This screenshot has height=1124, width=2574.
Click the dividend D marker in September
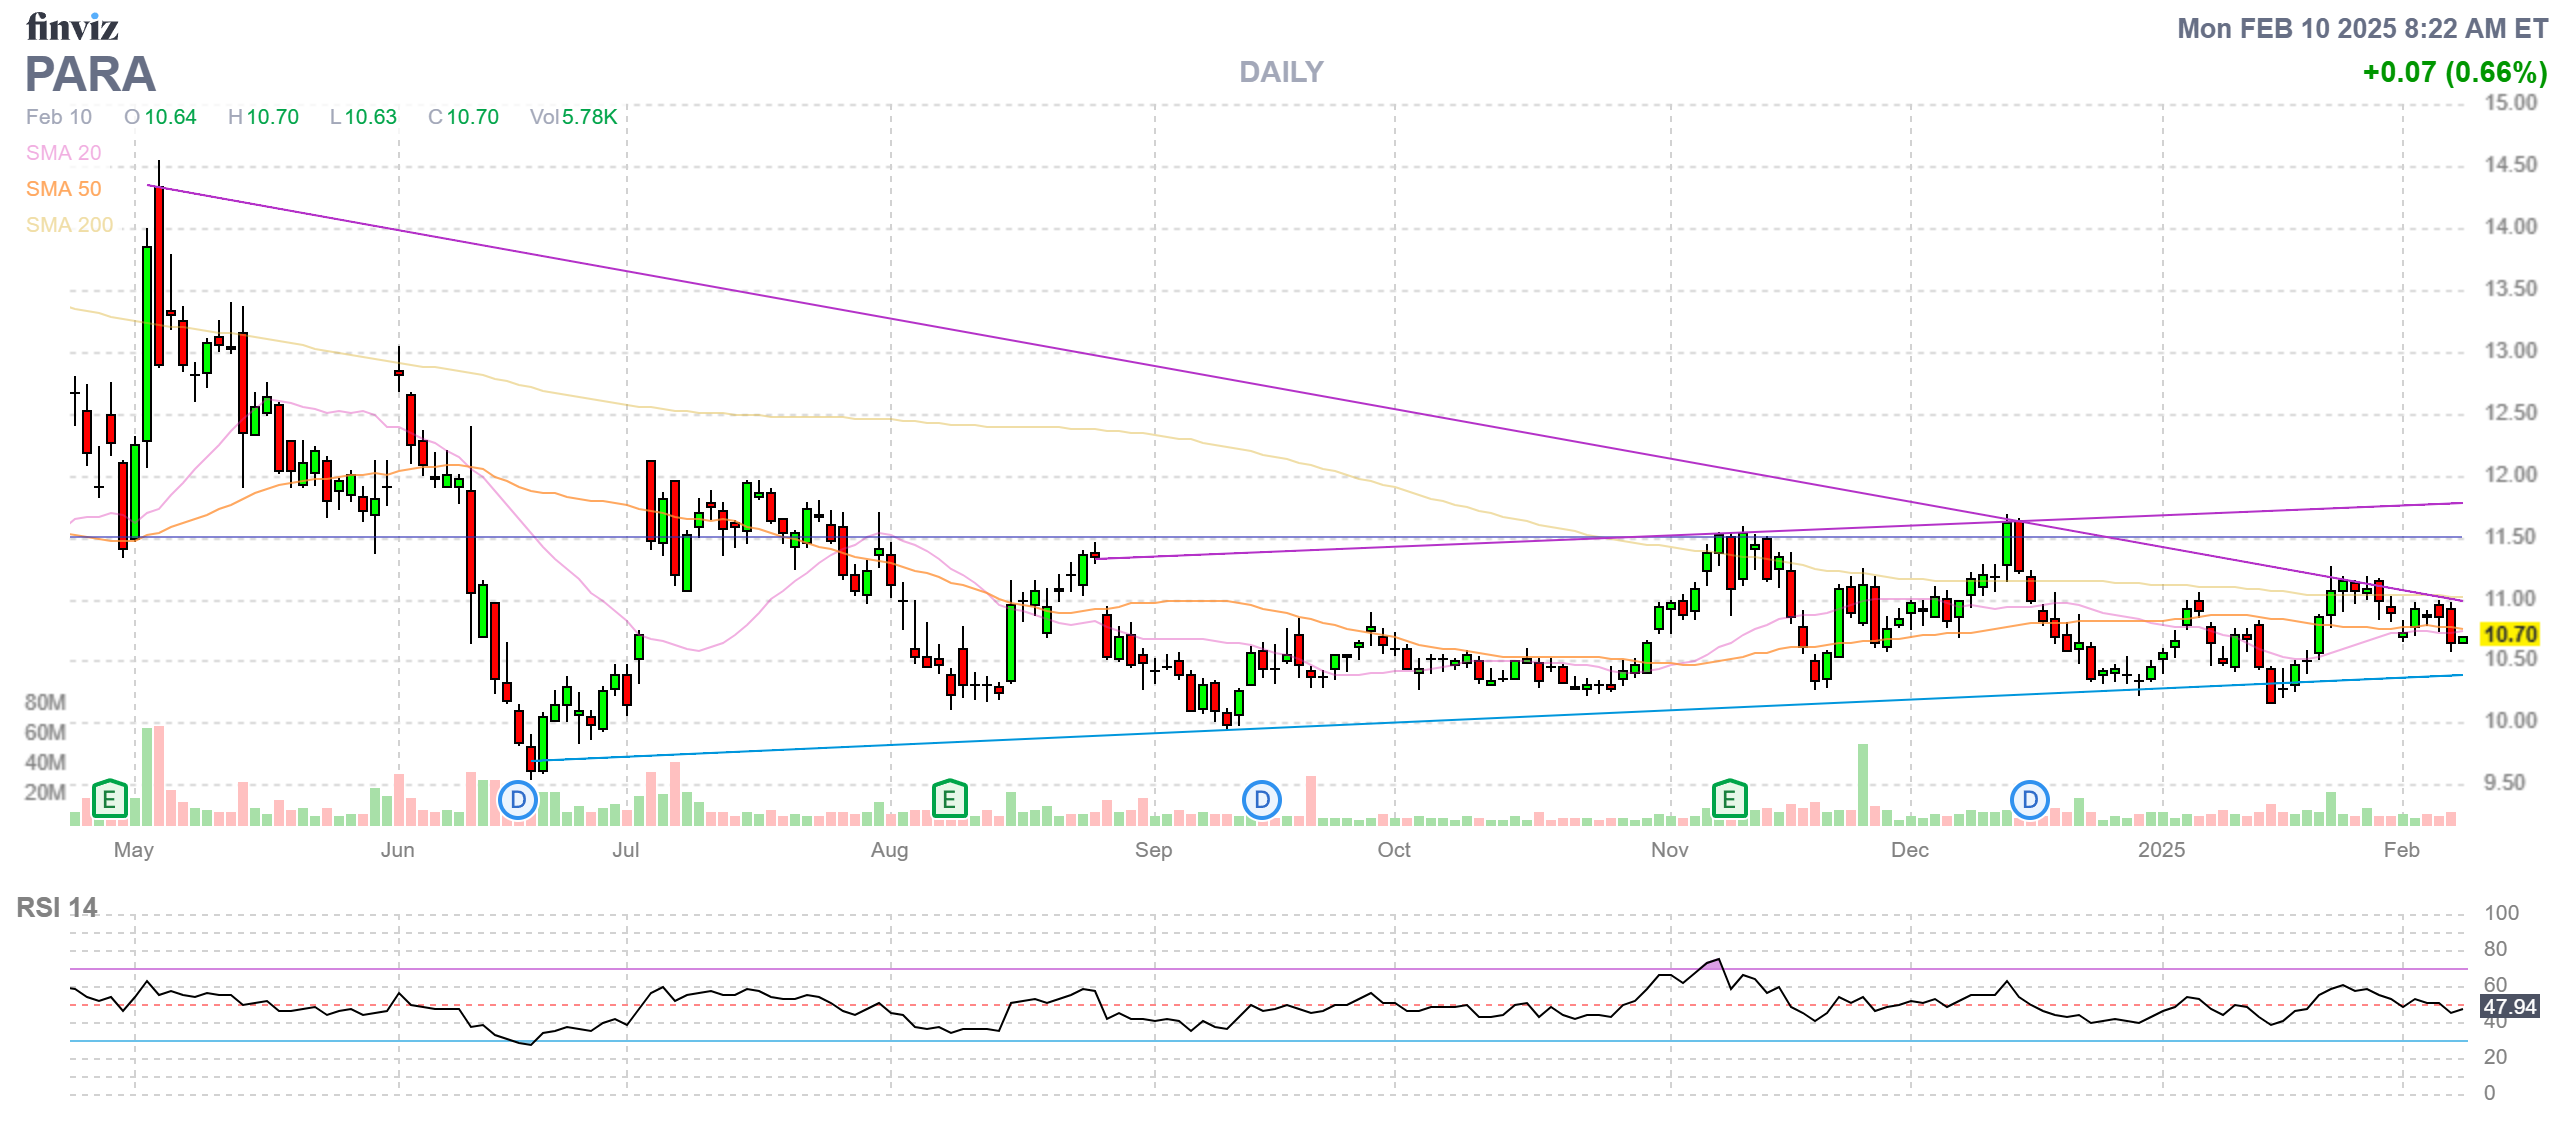[1262, 800]
